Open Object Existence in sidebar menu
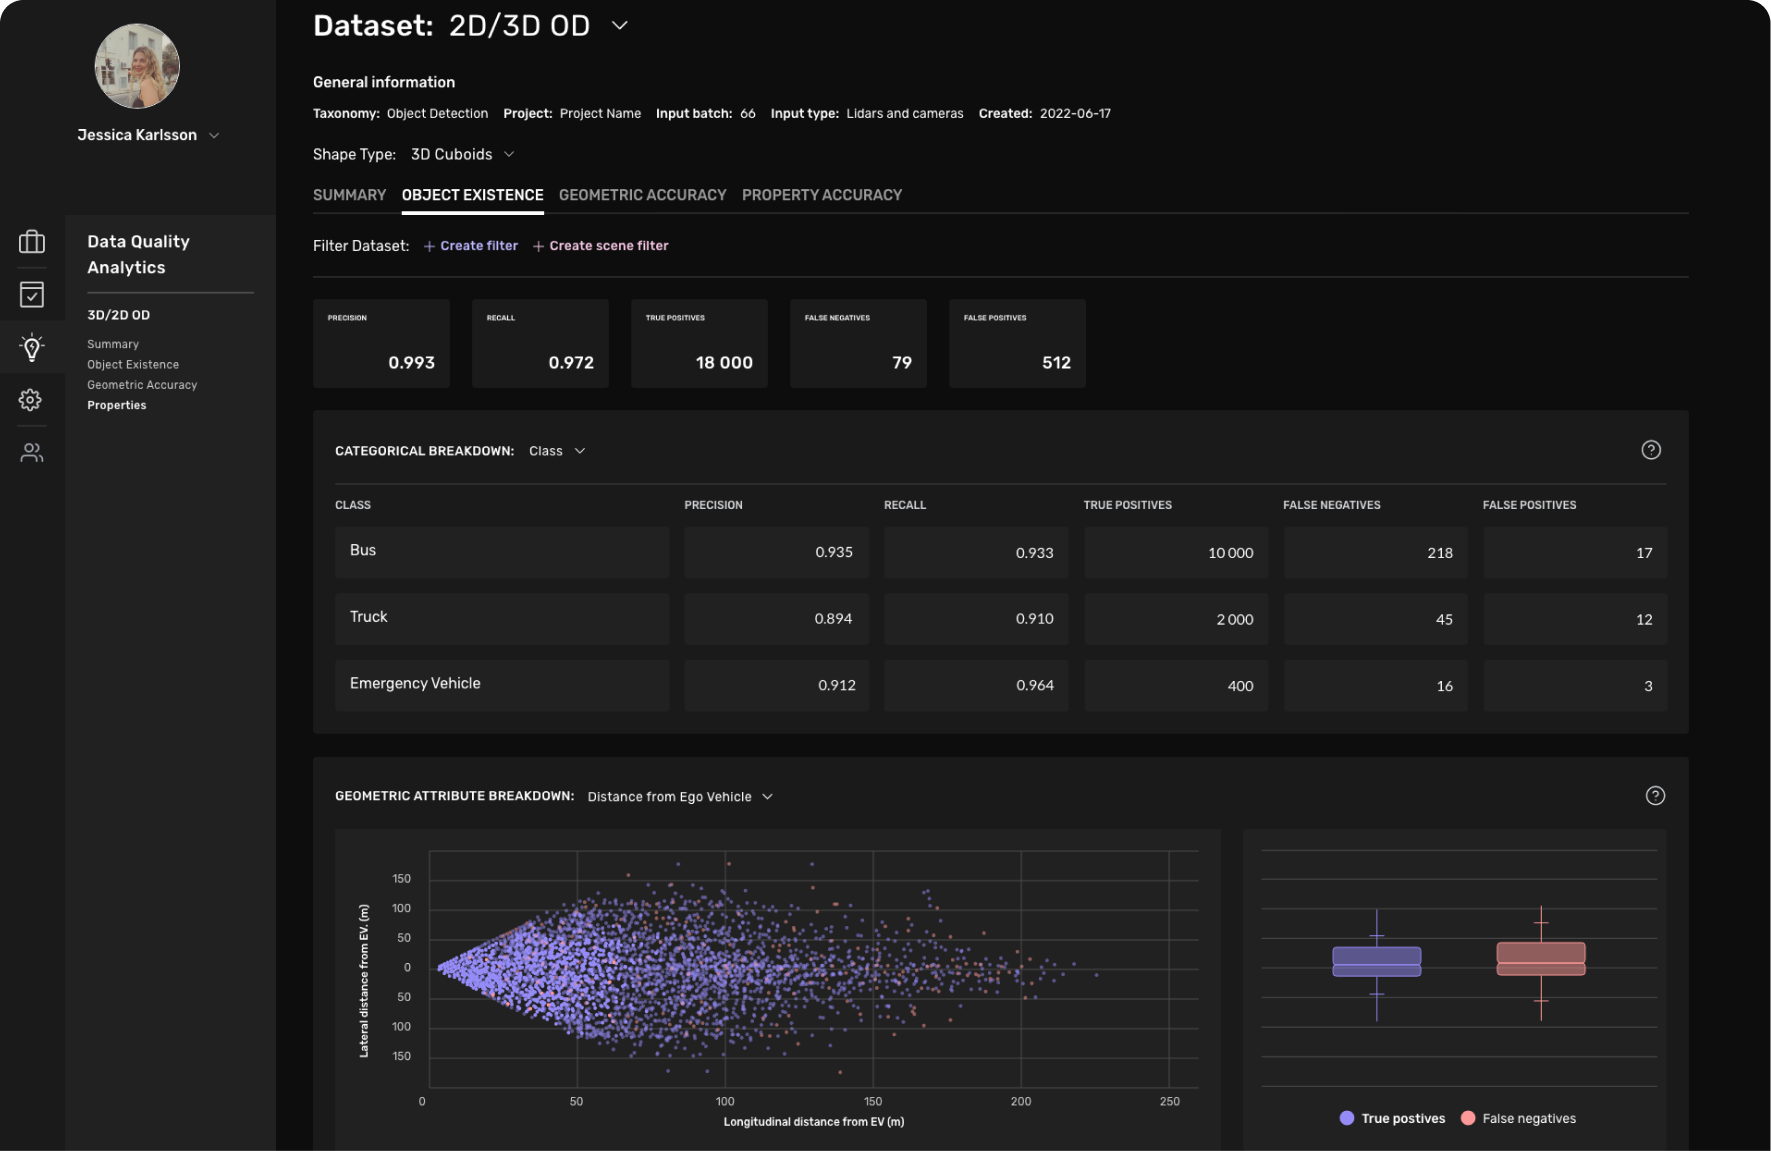Viewport: 1771px width, 1151px height. point(133,365)
